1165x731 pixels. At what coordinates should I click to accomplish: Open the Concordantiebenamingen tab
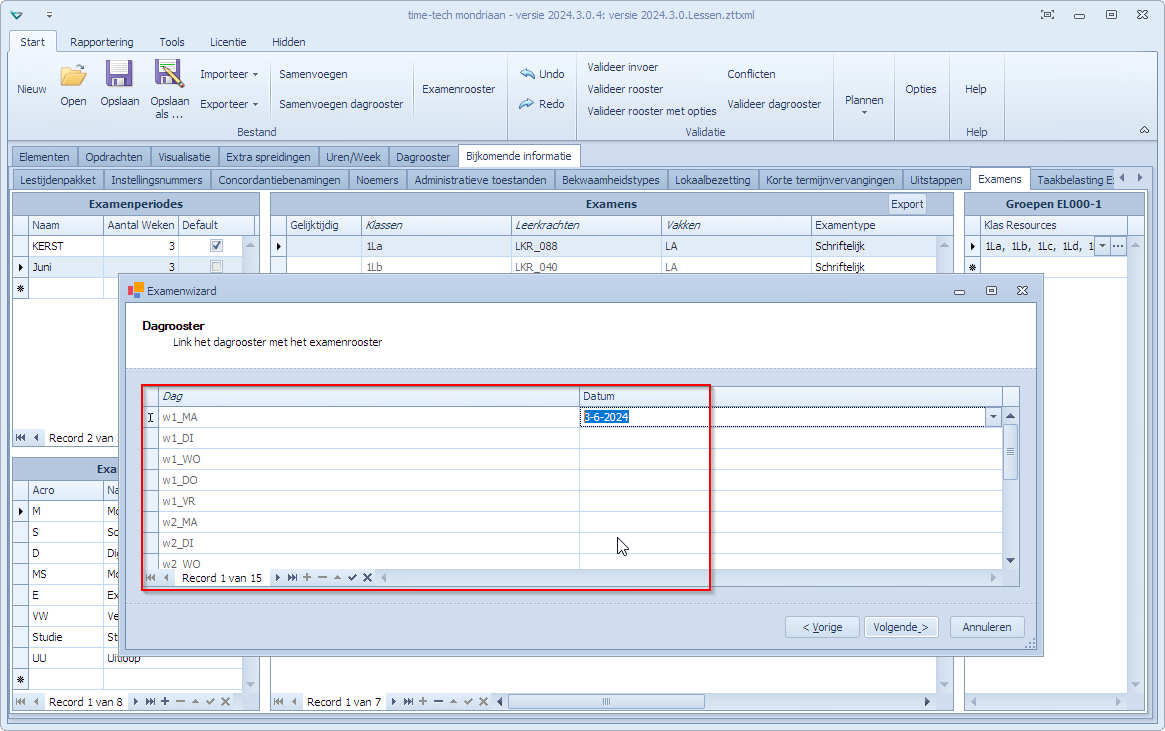click(279, 180)
